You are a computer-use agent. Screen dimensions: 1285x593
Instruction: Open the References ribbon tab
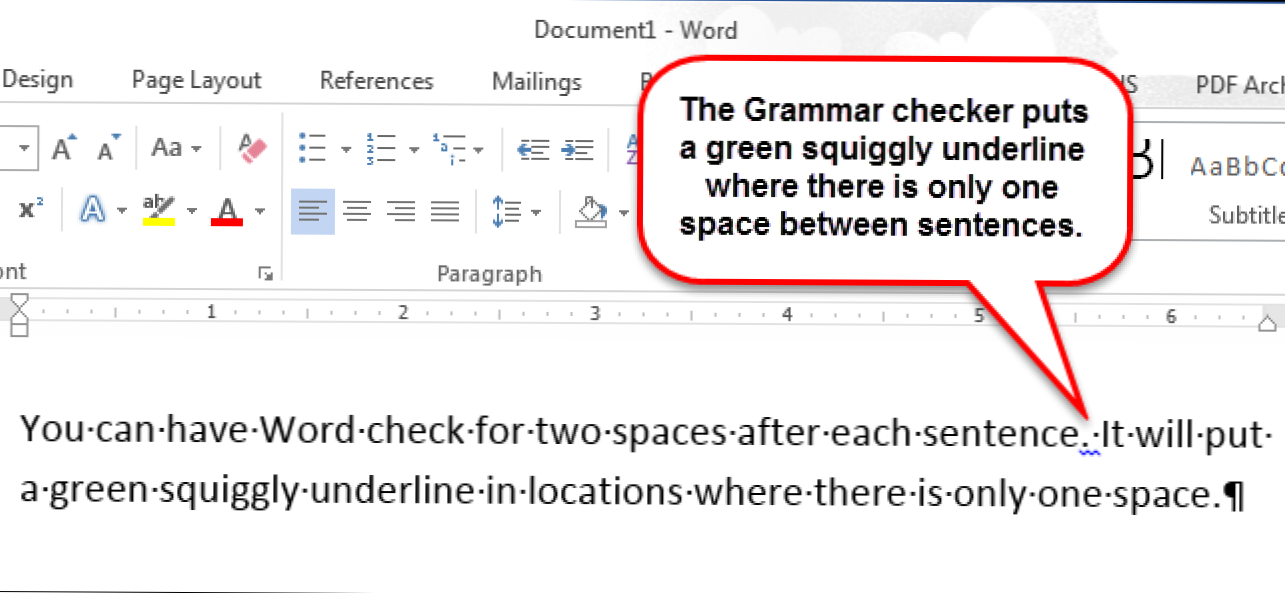(376, 81)
